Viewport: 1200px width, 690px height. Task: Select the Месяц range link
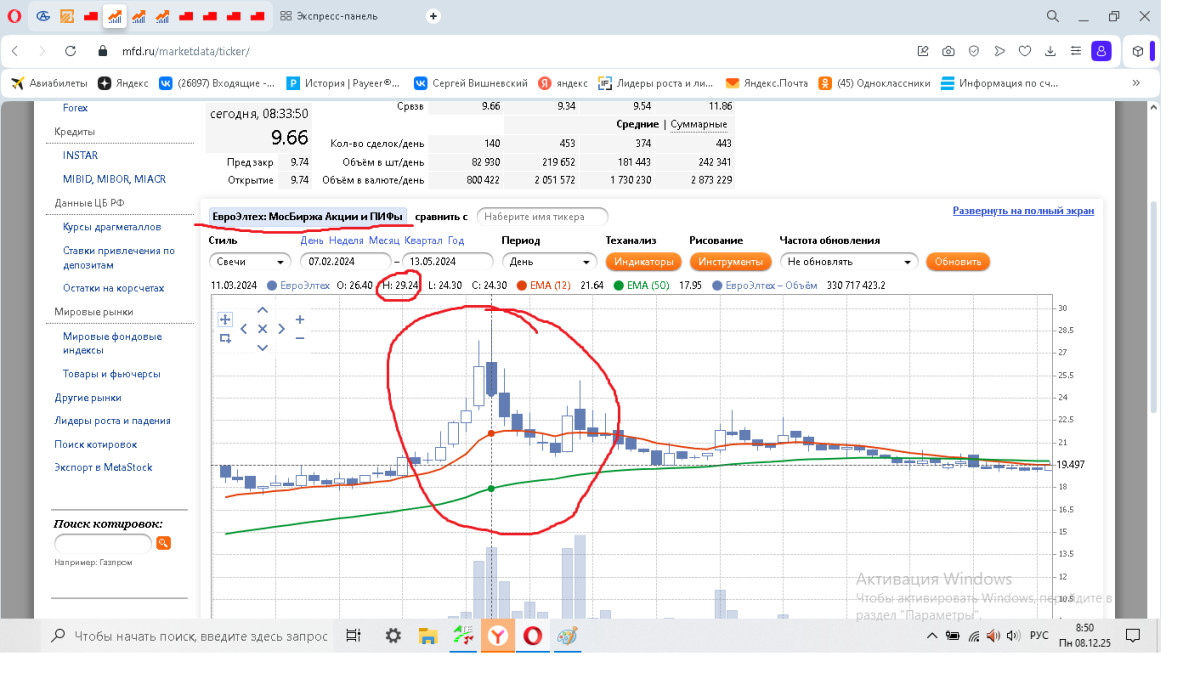(384, 240)
